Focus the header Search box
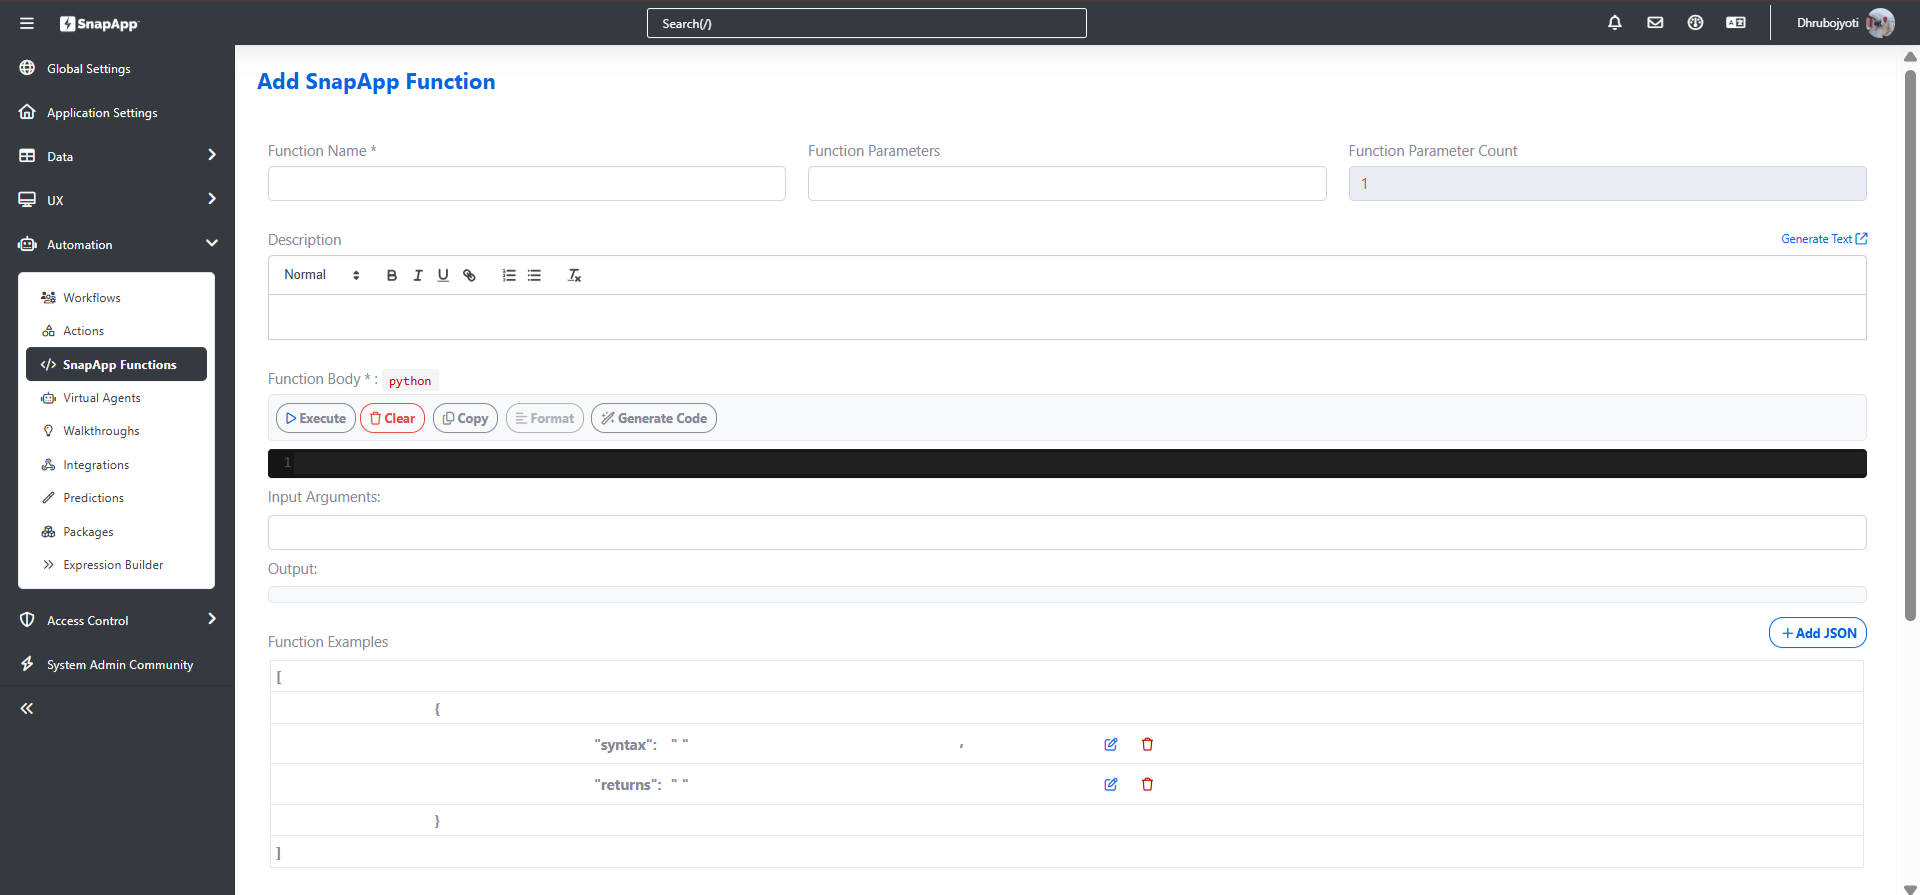Image resolution: width=1920 pixels, height=895 pixels. pos(867,23)
